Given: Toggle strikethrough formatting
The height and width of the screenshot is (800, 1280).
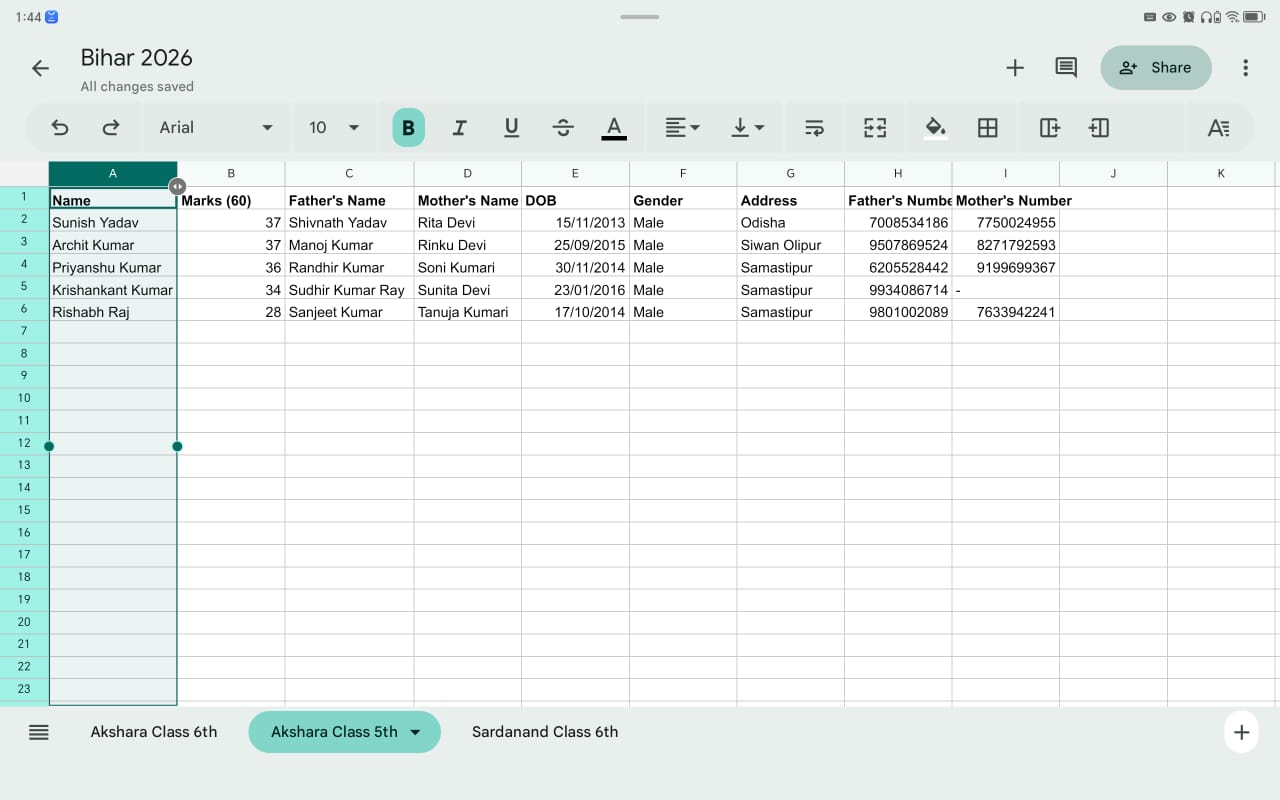Looking at the screenshot, I should point(563,127).
